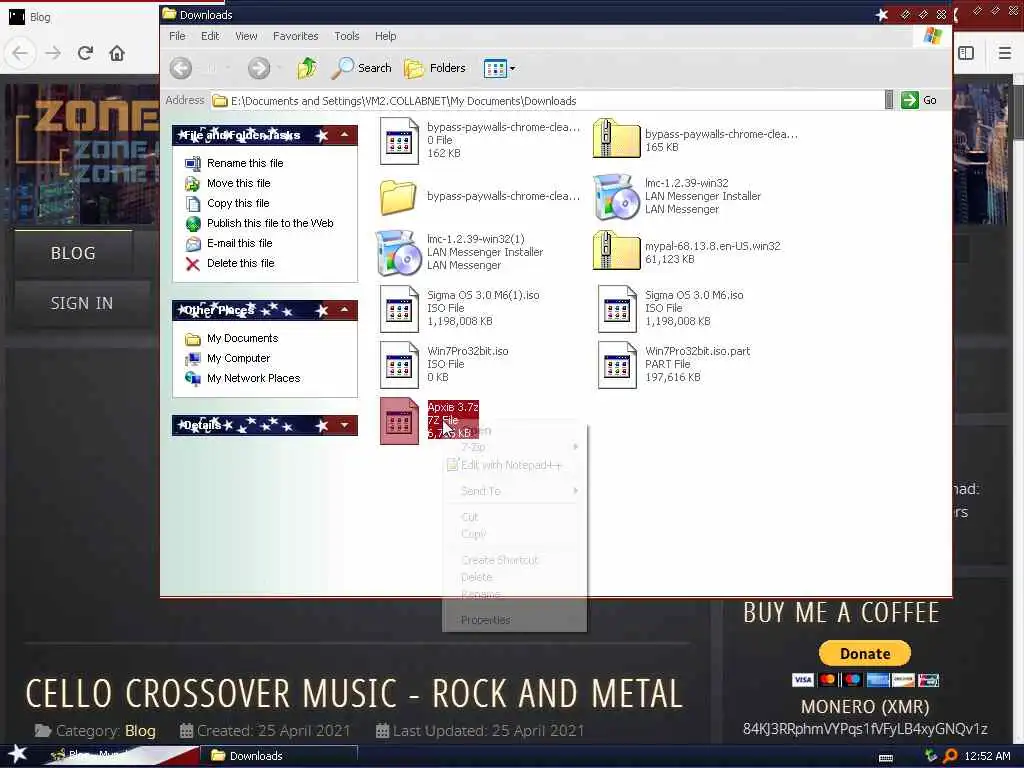Select the bypass-paywalls zip archive 165 KB
Viewport: 1024px width, 768px height.
[616, 138]
